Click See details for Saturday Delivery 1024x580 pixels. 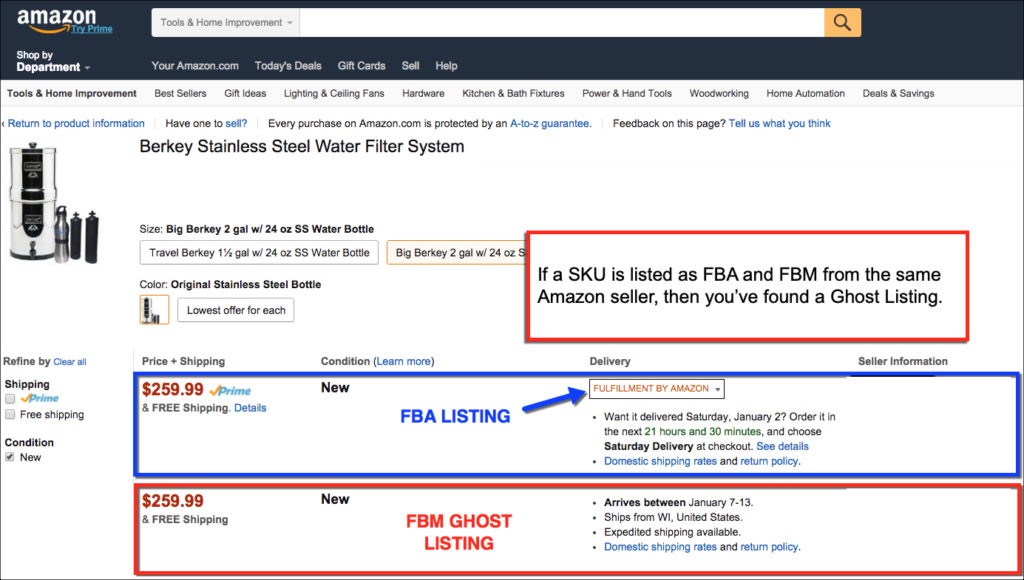point(782,446)
